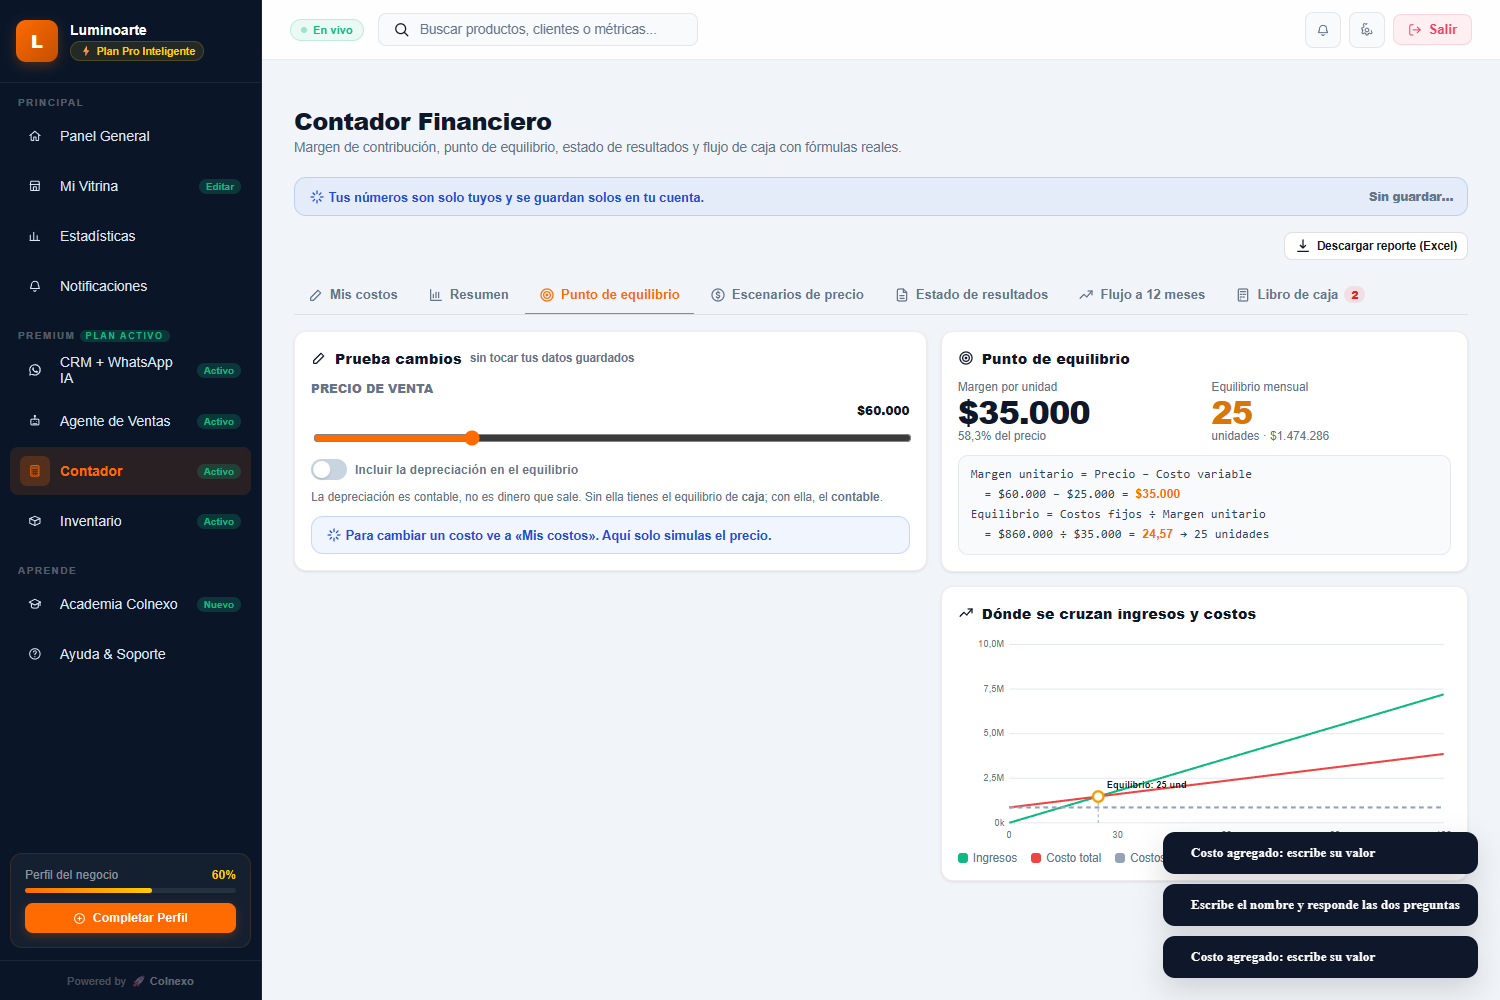Open the Mis costos tab
The image size is (1500, 1000).
[x=353, y=295]
